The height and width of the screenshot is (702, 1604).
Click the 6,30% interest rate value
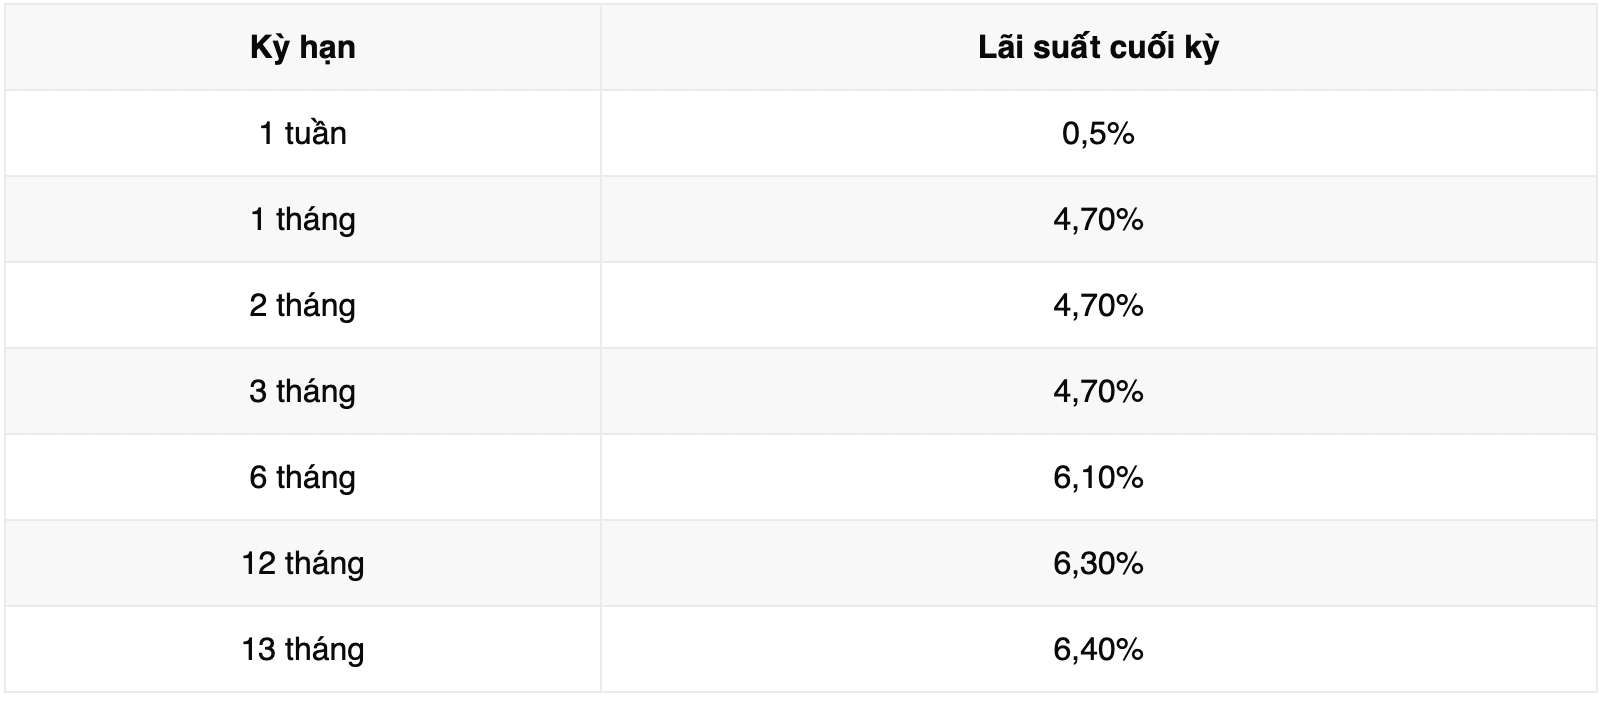pos(1098,564)
